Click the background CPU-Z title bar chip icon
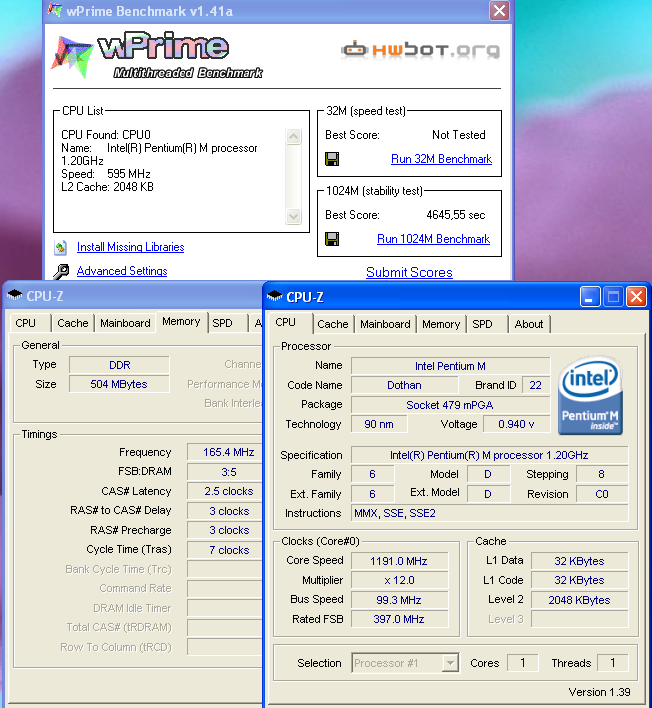 15,295
